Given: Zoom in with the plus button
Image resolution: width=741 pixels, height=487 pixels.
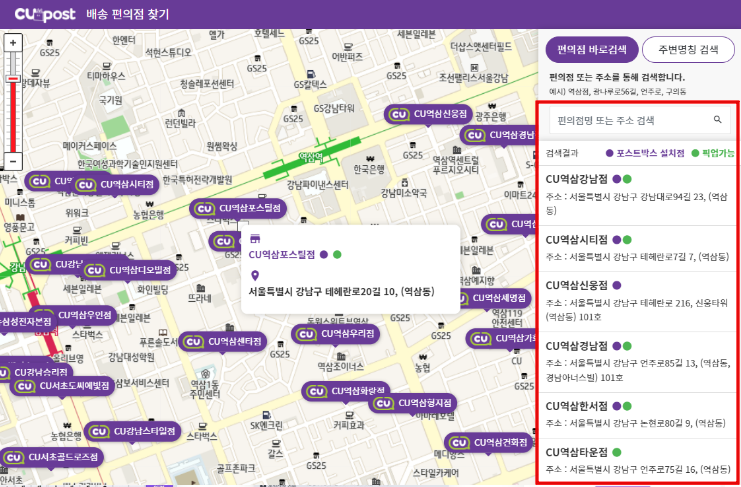Looking at the screenshot, I should (13, 43).
